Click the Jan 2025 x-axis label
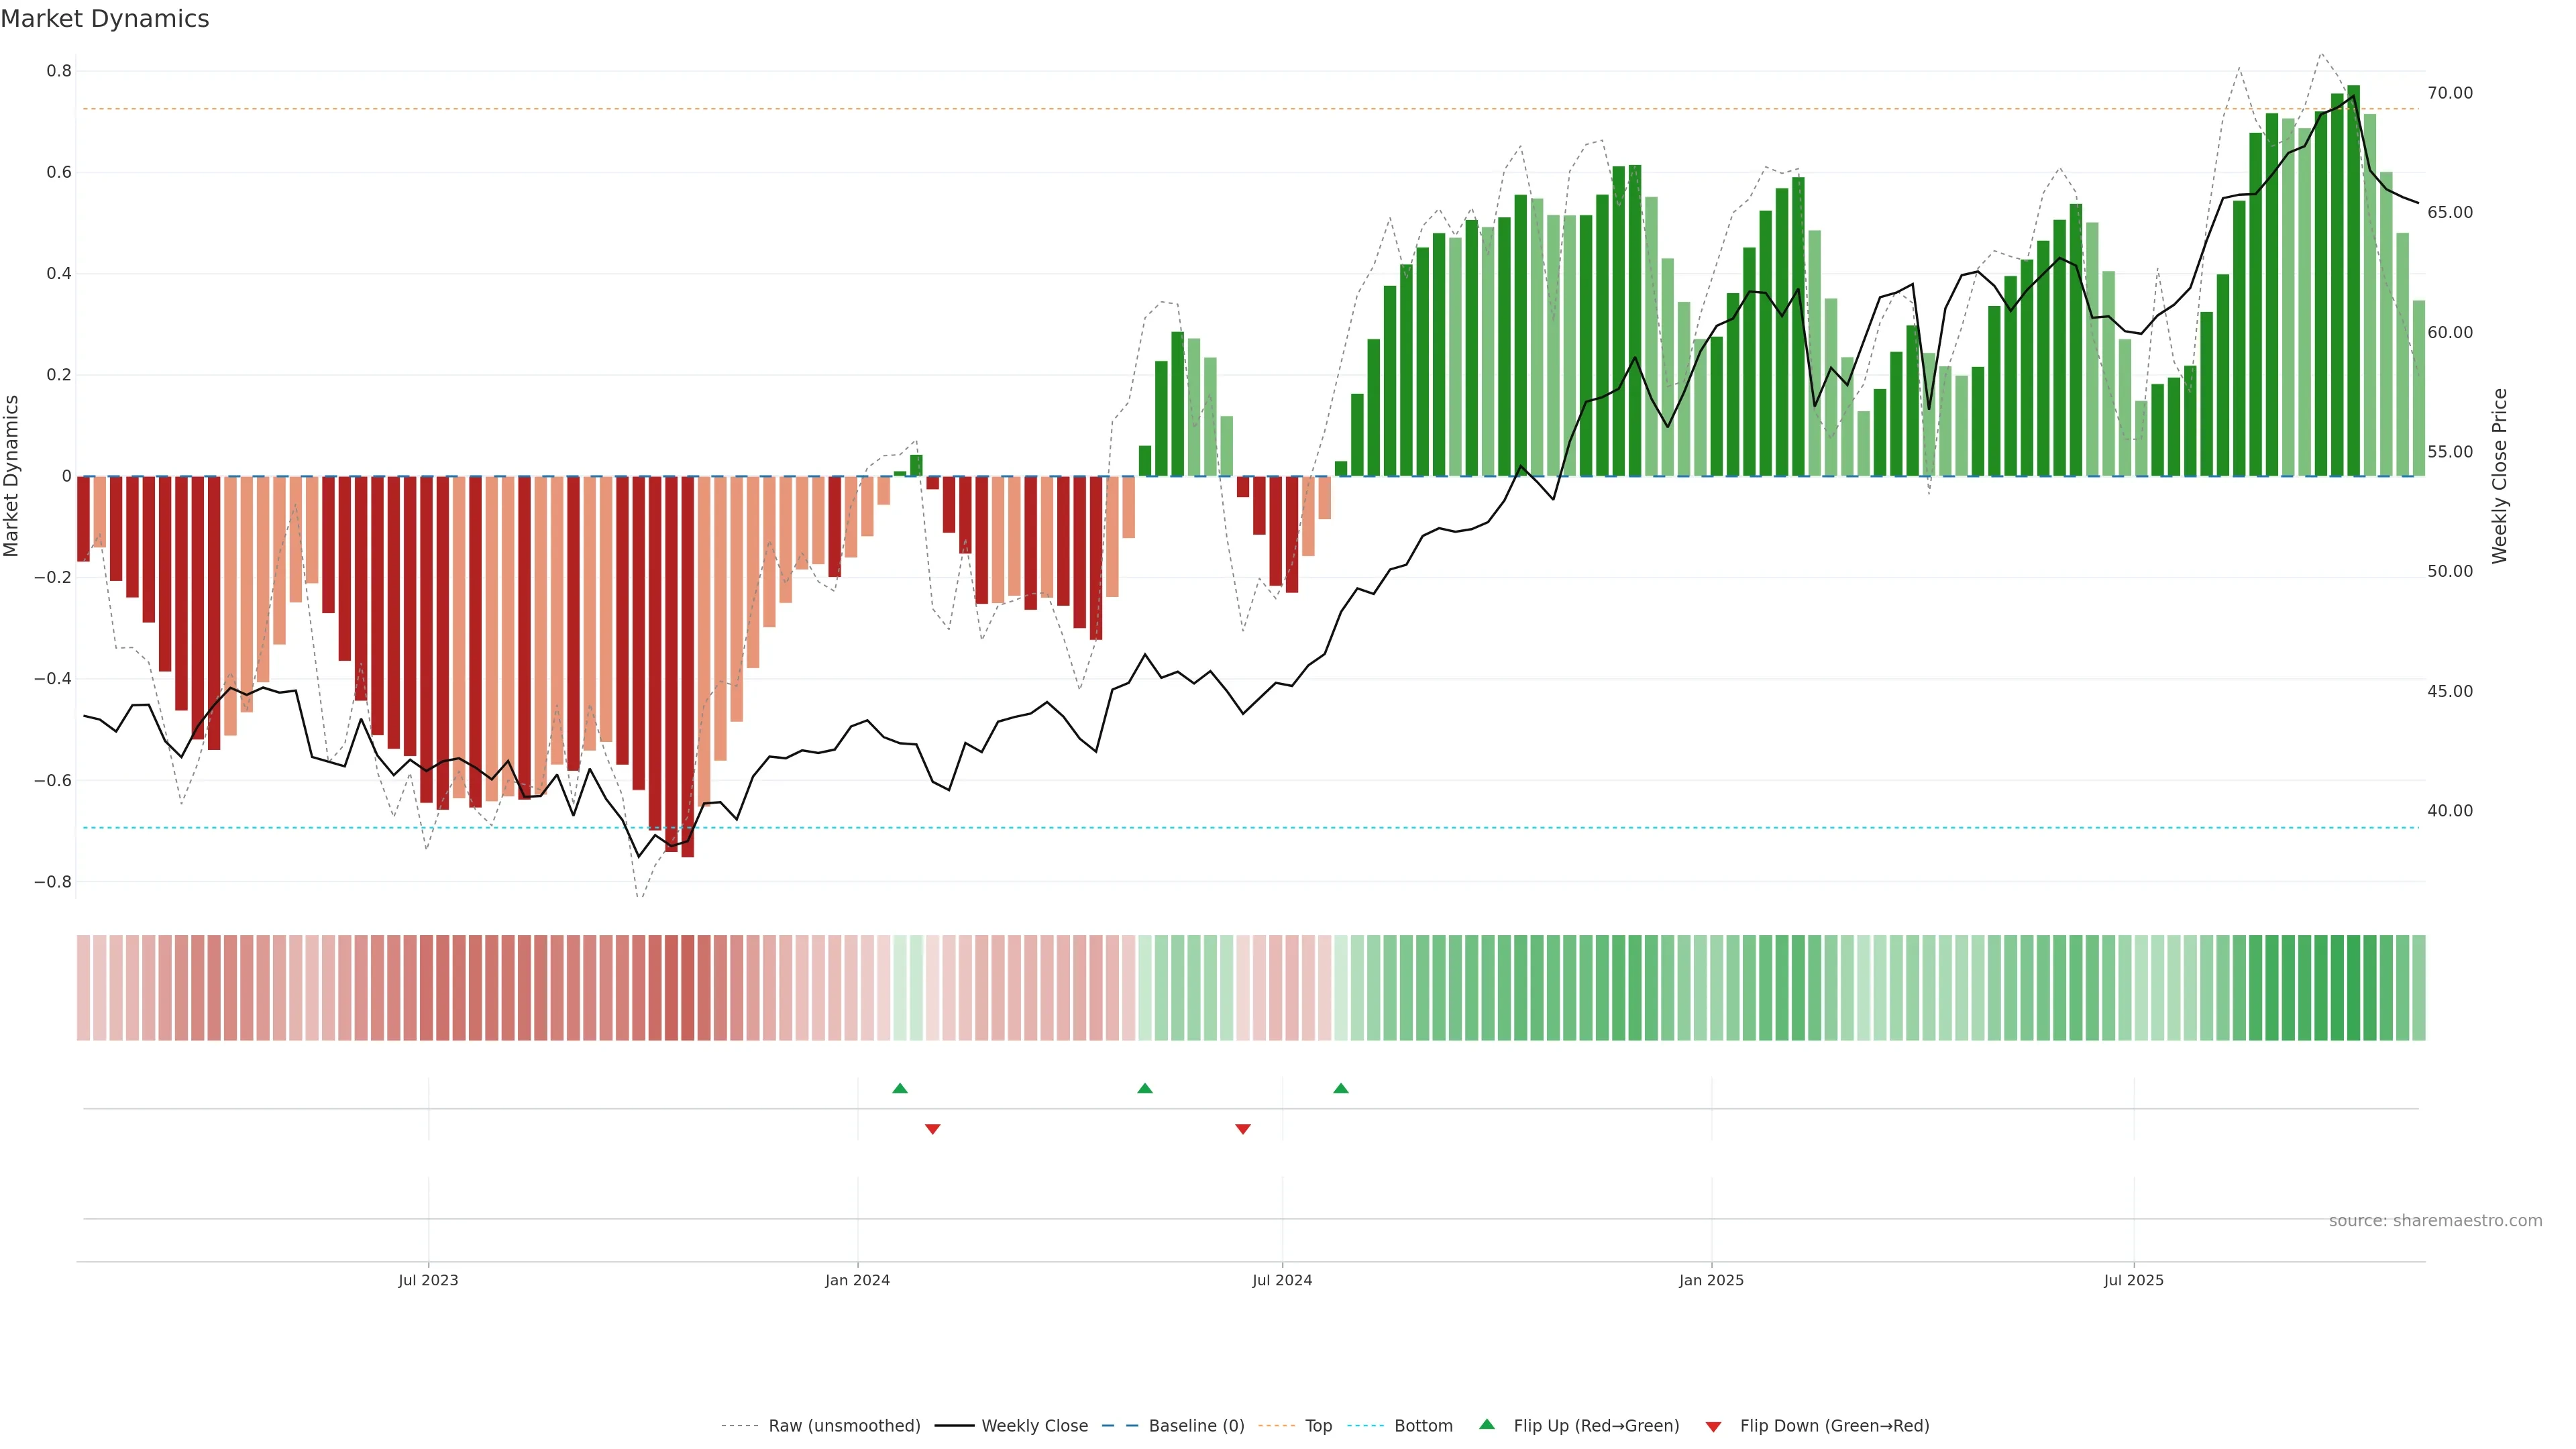 point(1711,1280)
